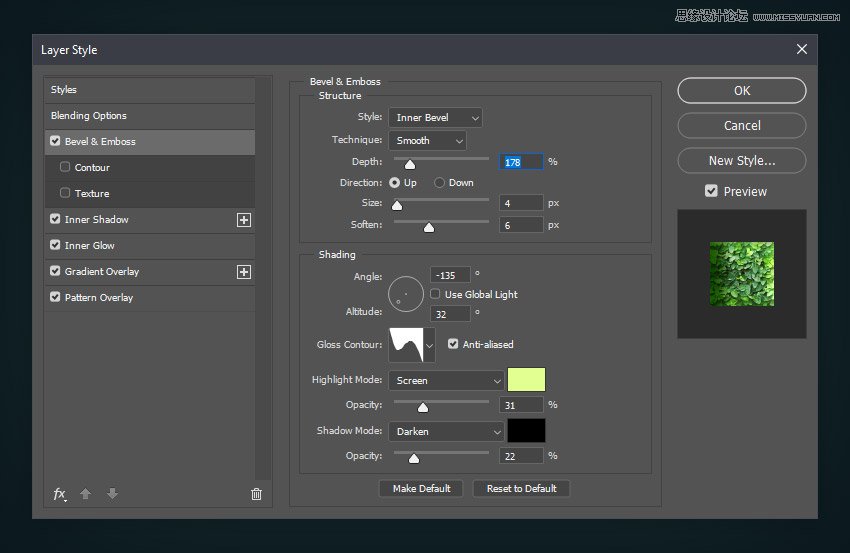
Task: Open the Shadow Mode dropdown set to Darken
Action: tap(446, 432)
